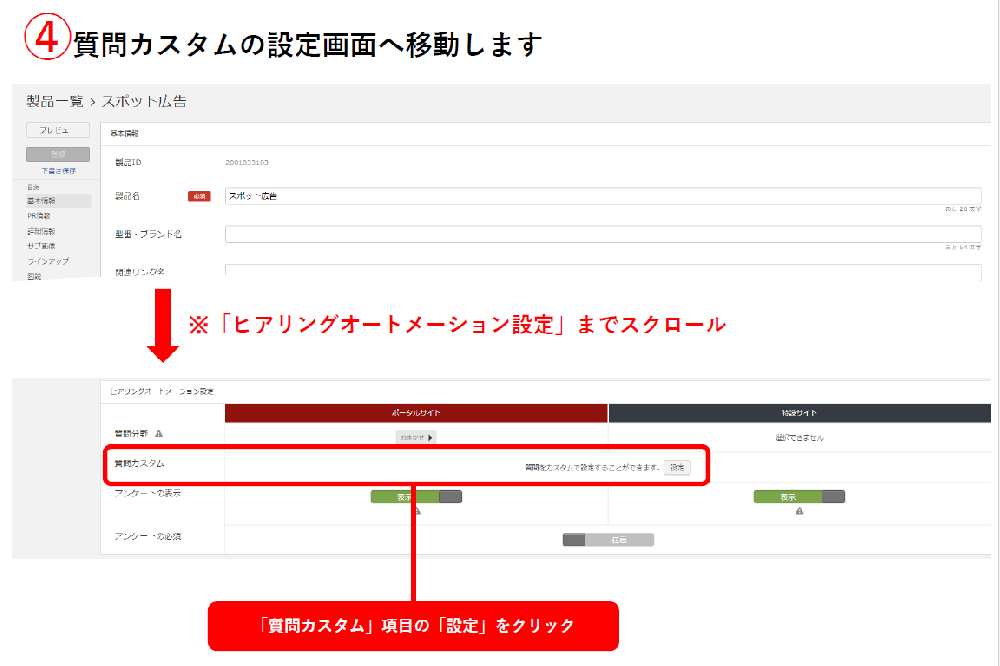
Task: Toggle アンケート display switch for 特設サイト
Action: [x=799, y=496]
